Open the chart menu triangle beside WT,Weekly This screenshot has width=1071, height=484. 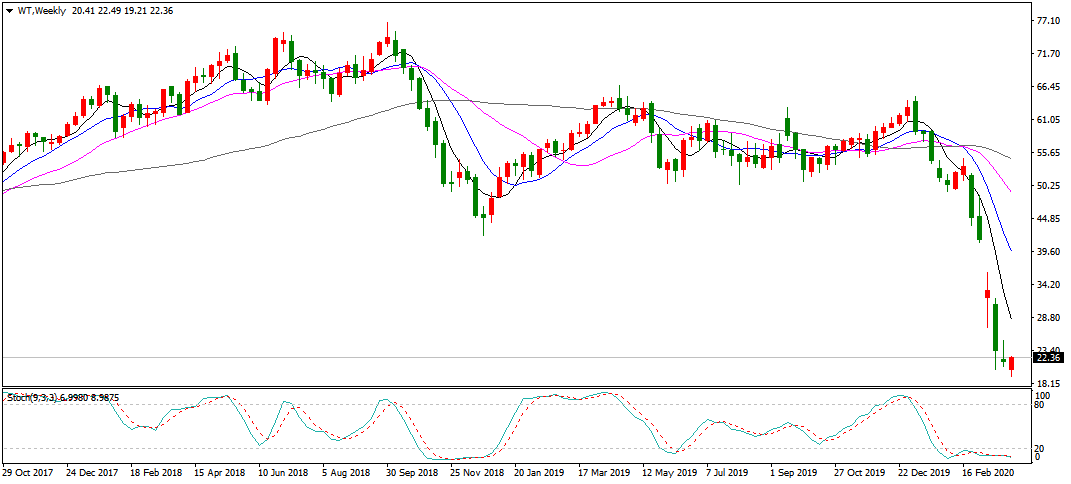(x=9, y=10)
